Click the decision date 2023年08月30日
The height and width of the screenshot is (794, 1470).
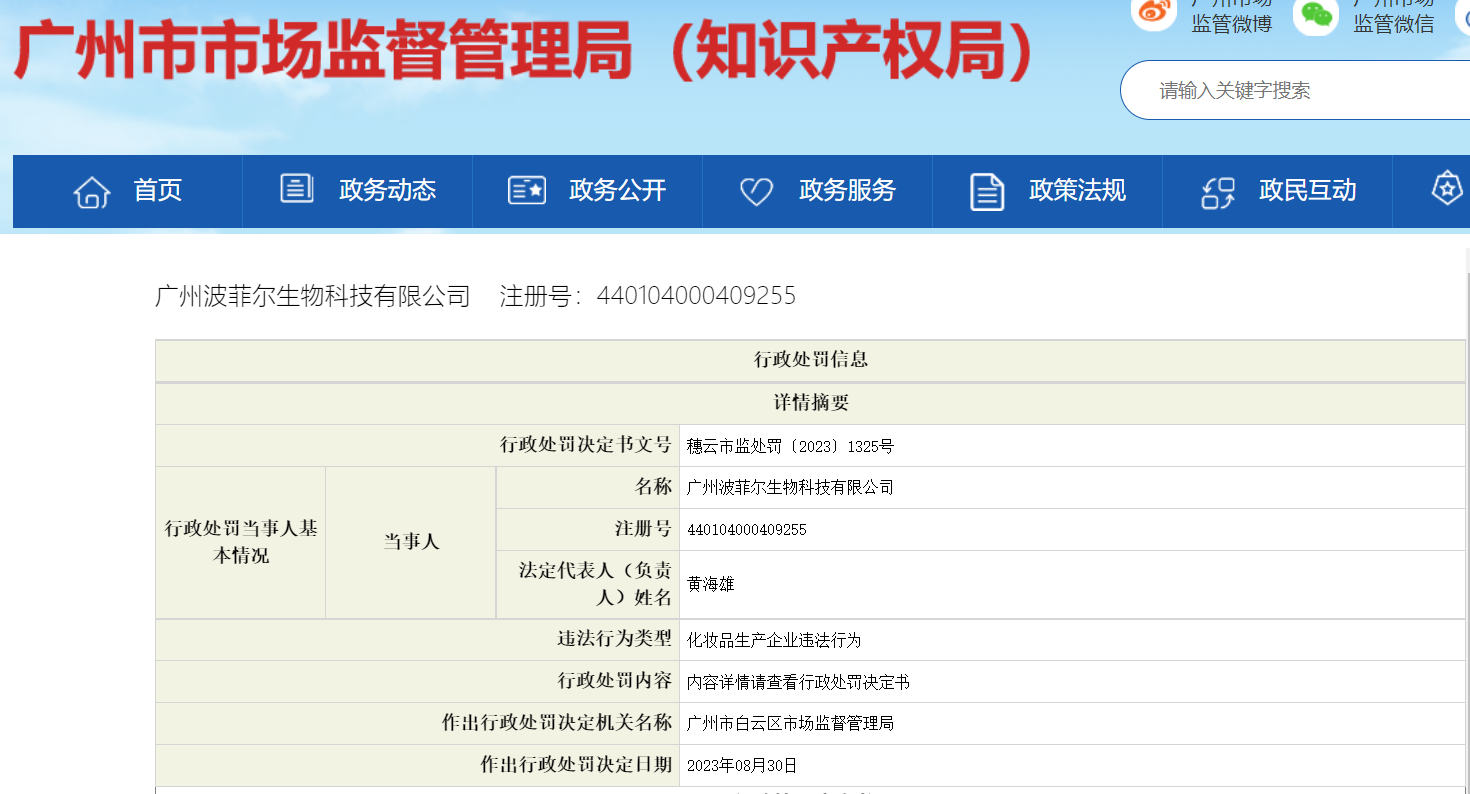[x=742, y=766]
